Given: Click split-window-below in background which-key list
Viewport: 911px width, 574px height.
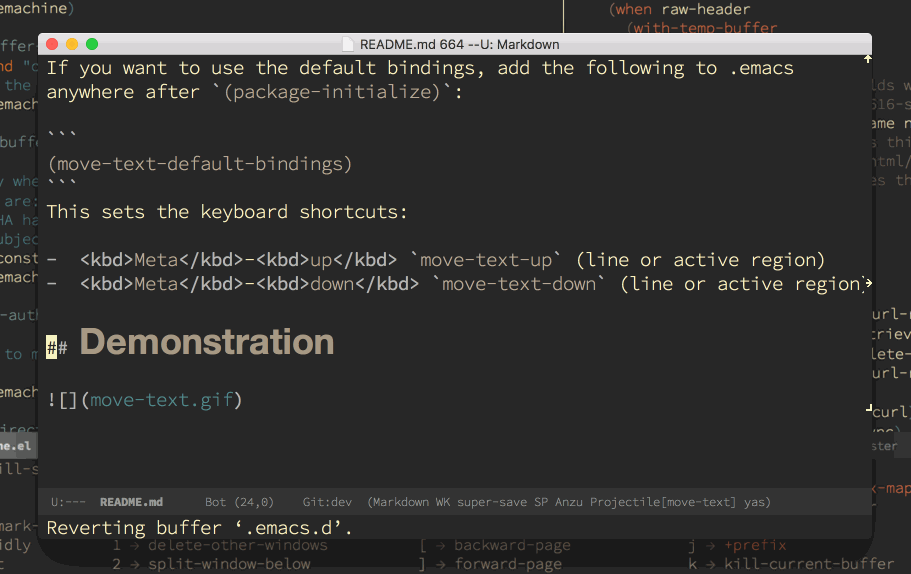Looking at the screenshot, I should [229, 564].
